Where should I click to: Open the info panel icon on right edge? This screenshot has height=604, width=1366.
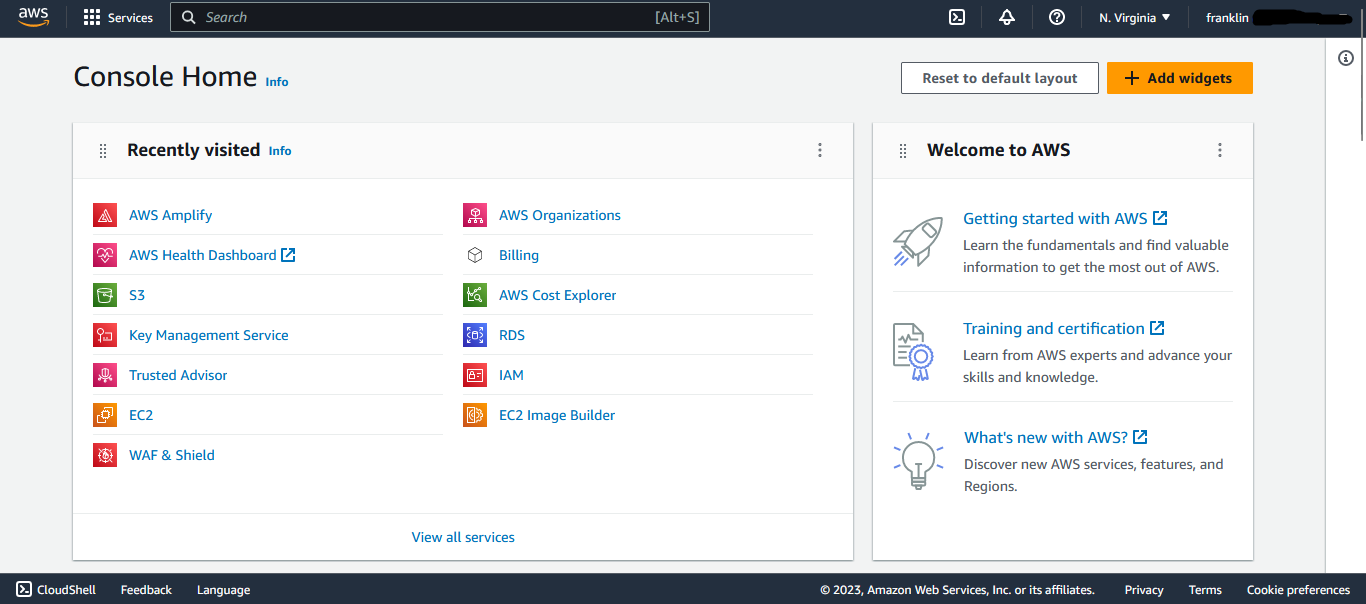click(x=1346, y=58)
